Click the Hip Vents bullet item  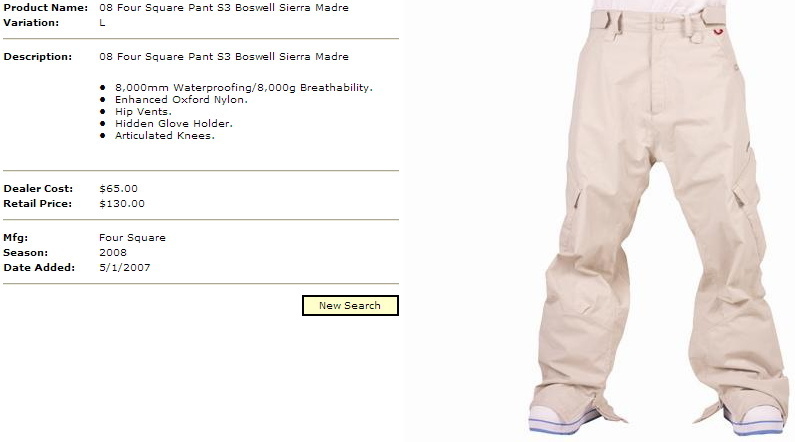pyautogui.click(x=143, y=112)
